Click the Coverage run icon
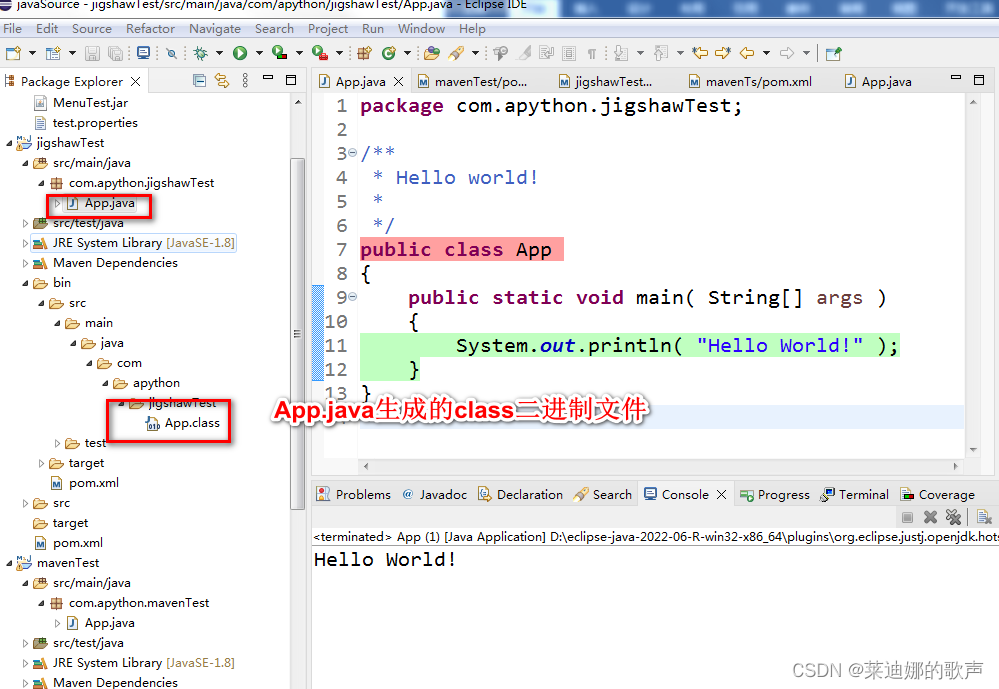 pyautogui.click(x=279, y=53)
